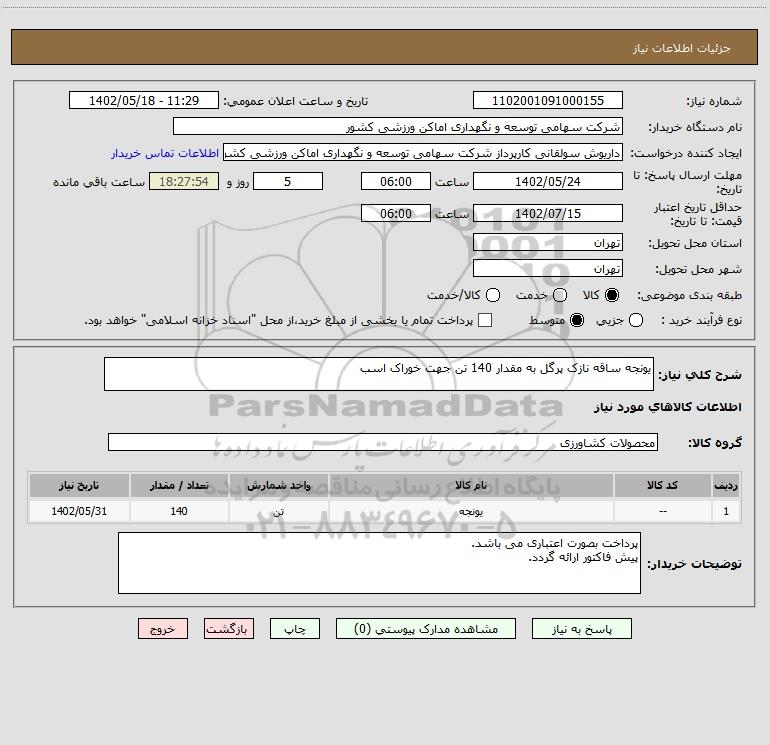The image size is (770, 745).
Task: Click the نام کالا column header
Action: (x=471, y=485)
